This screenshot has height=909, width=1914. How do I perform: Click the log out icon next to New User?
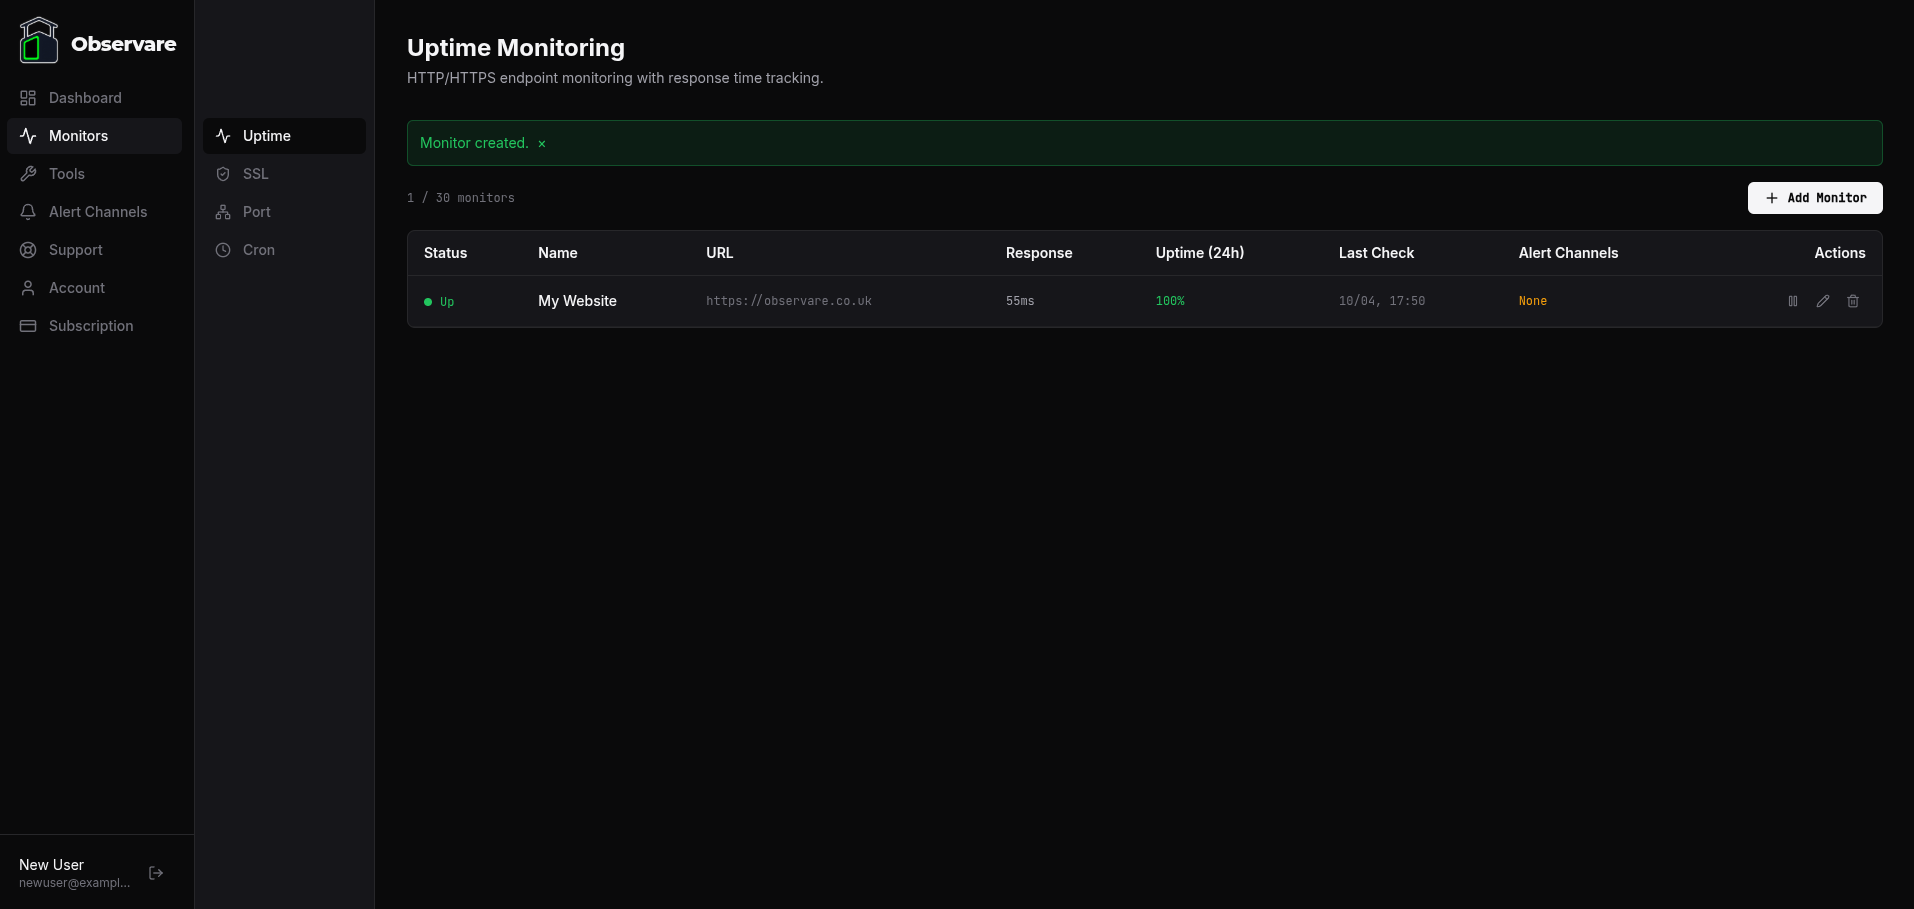click(156, 872)
